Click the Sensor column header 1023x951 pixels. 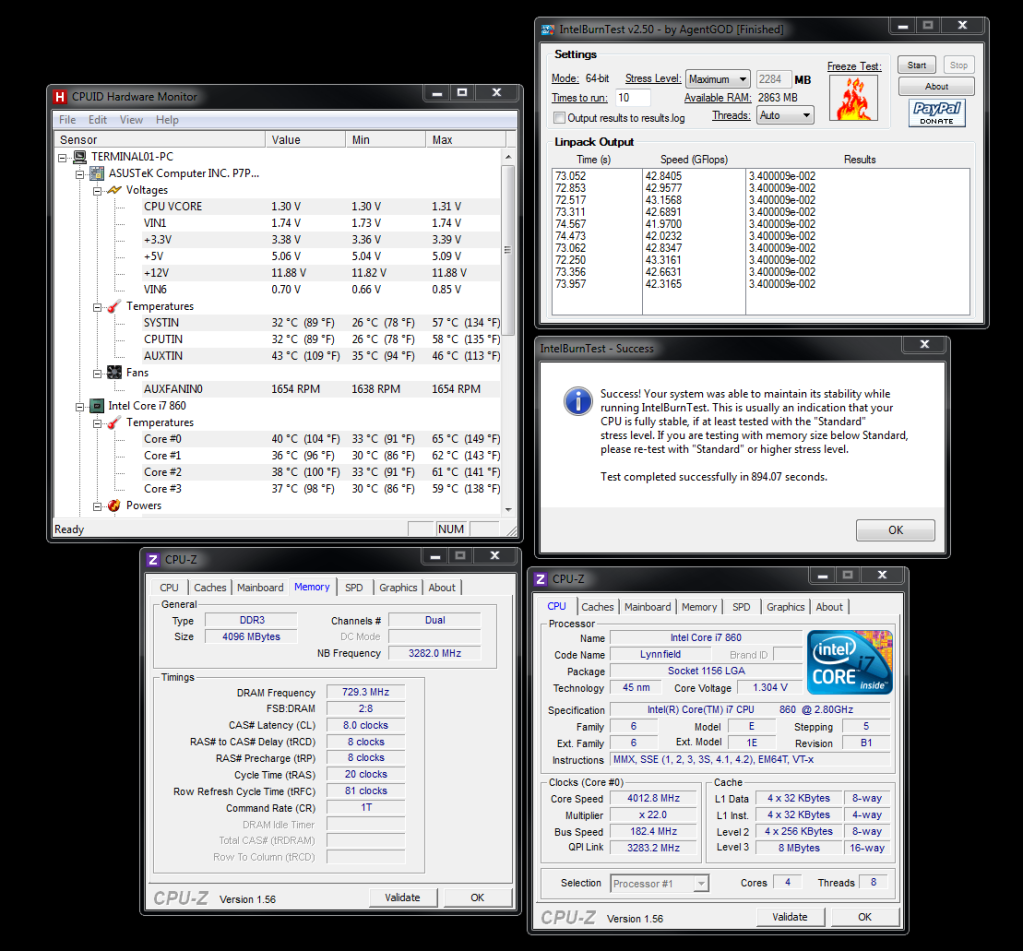159,140
